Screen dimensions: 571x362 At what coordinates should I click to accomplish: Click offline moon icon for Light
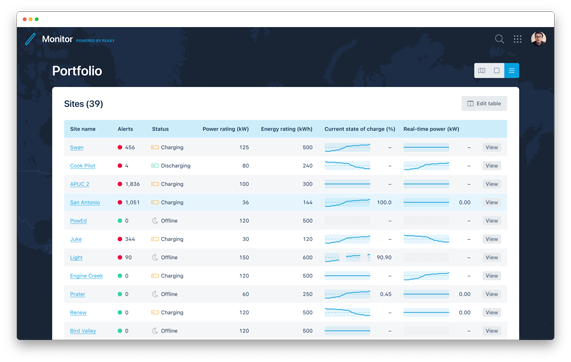tap(155, 257)
